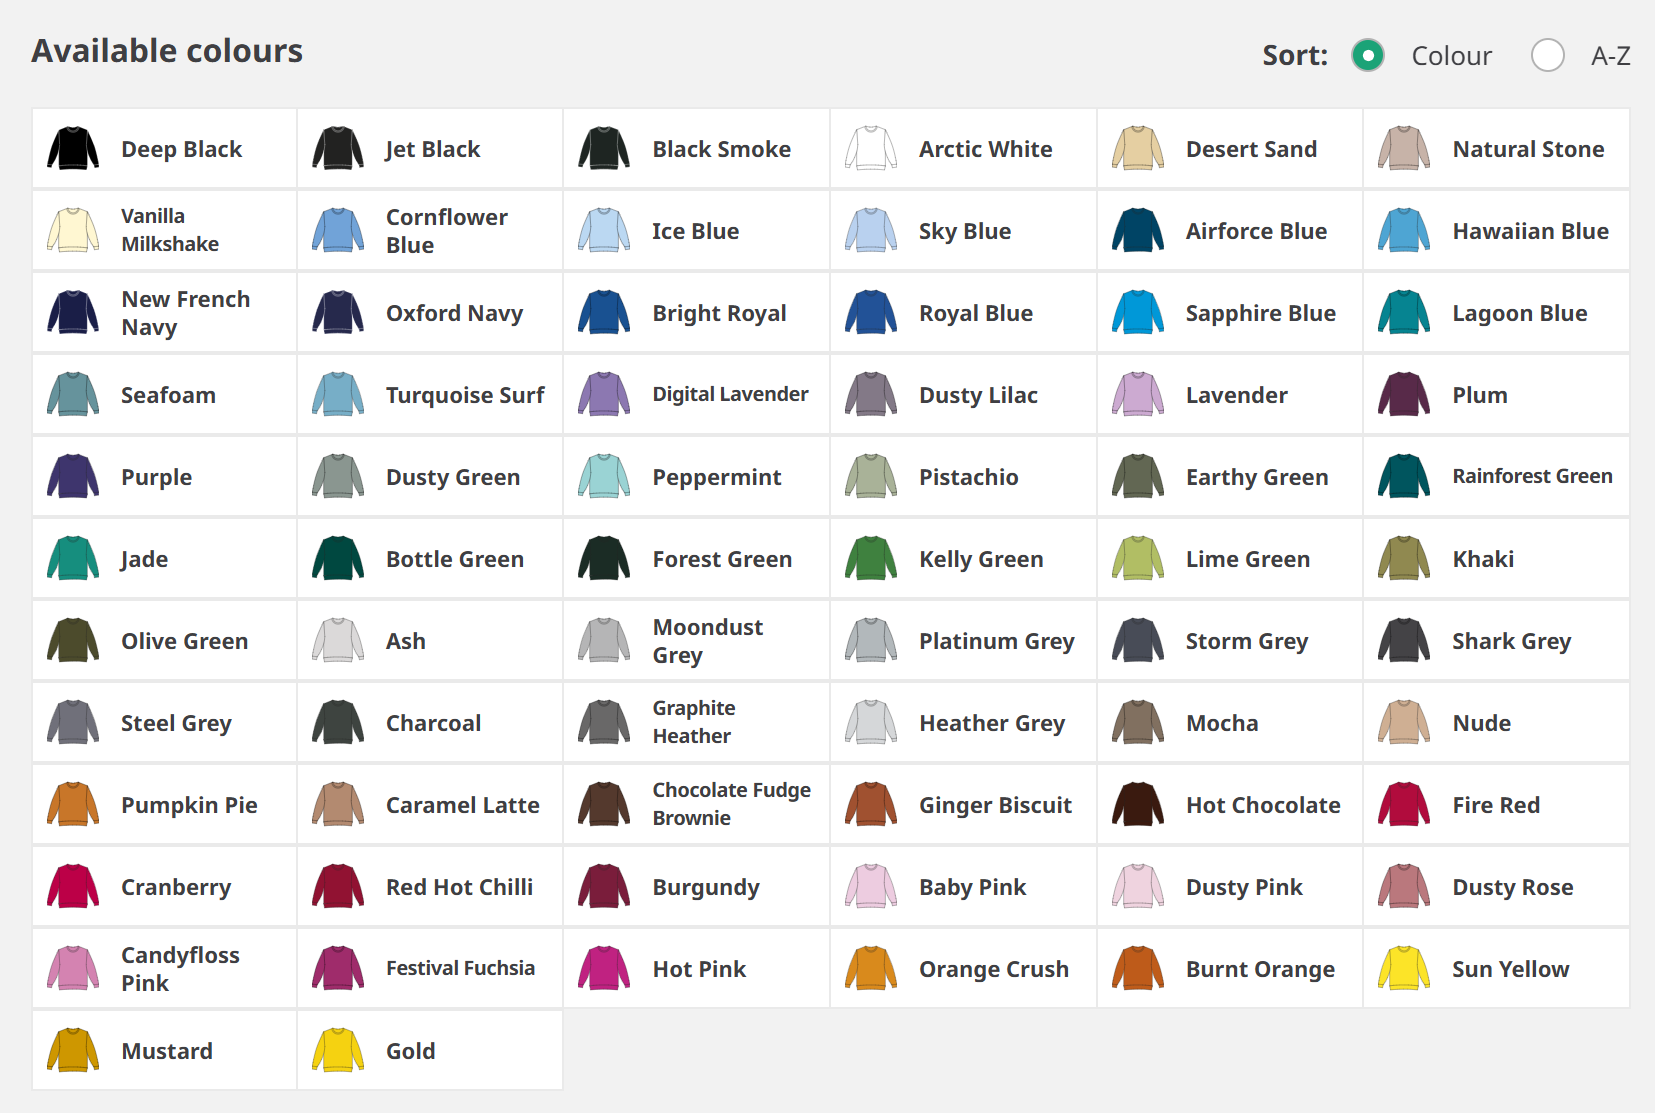The image size is (1655, 1113).
Task: Click the Deep Black sweatshirt icon
Action: coord(73,149)
